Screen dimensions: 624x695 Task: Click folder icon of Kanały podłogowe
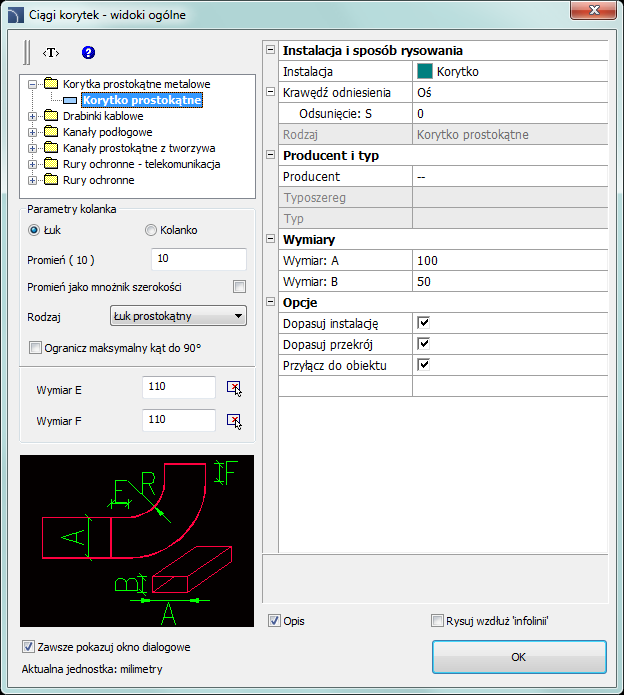coord(51,132)
